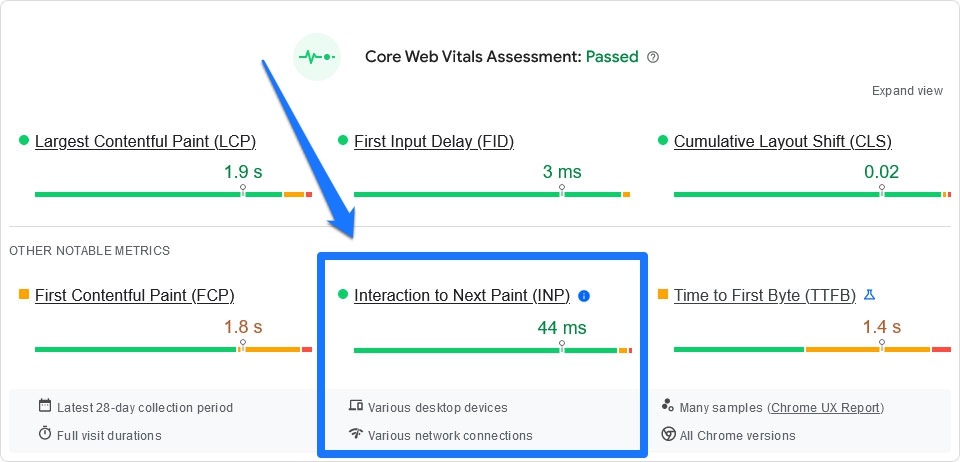Click the TTFB experimental flask icon

click(869, 295)
